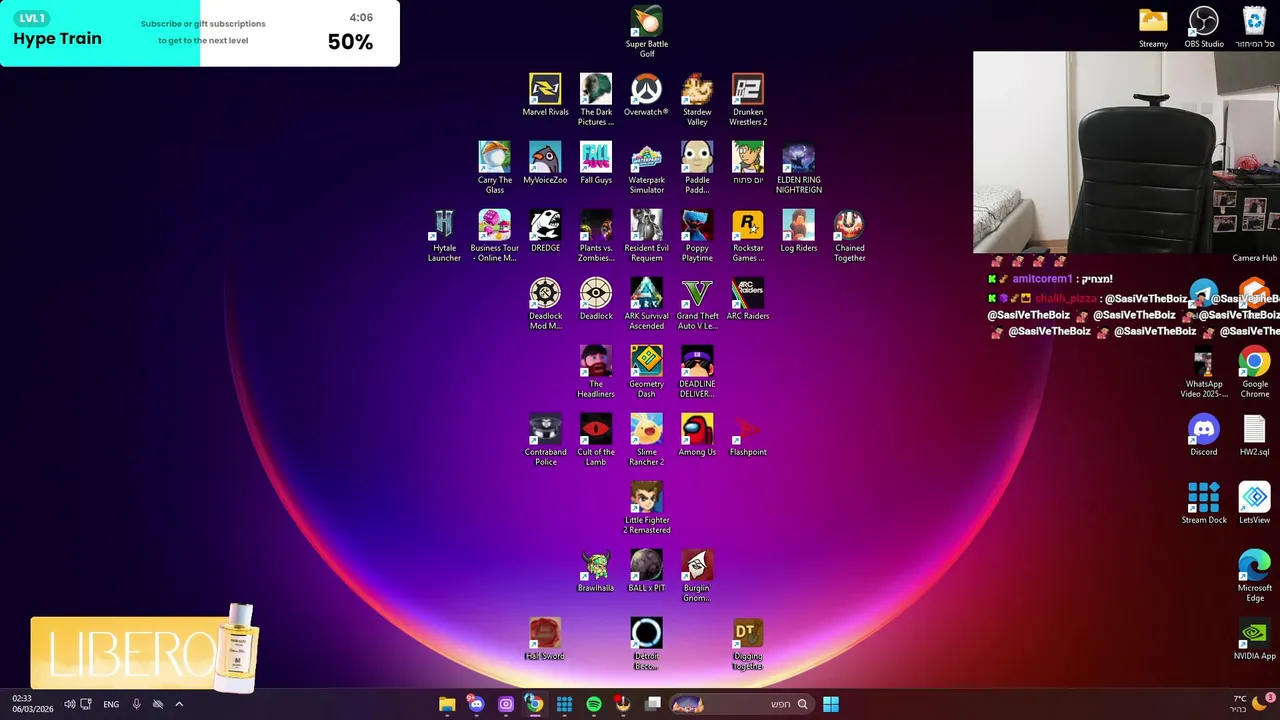
Task: Open the volume tray control
Action: [x=70, y=704]
